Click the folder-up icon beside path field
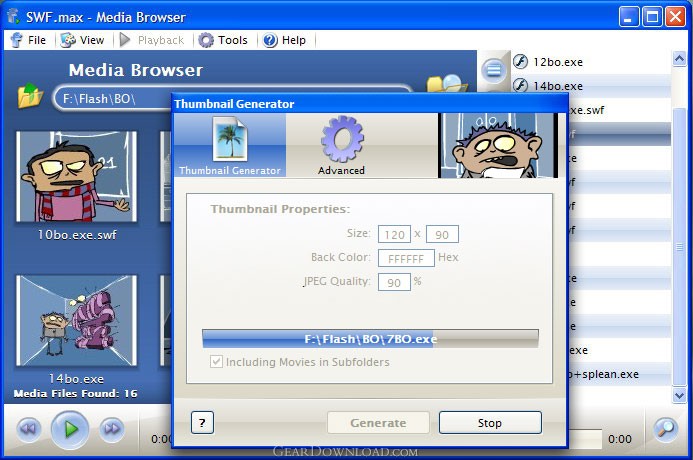The height and width of the screenshot is (460, 693). click(30, 95)
